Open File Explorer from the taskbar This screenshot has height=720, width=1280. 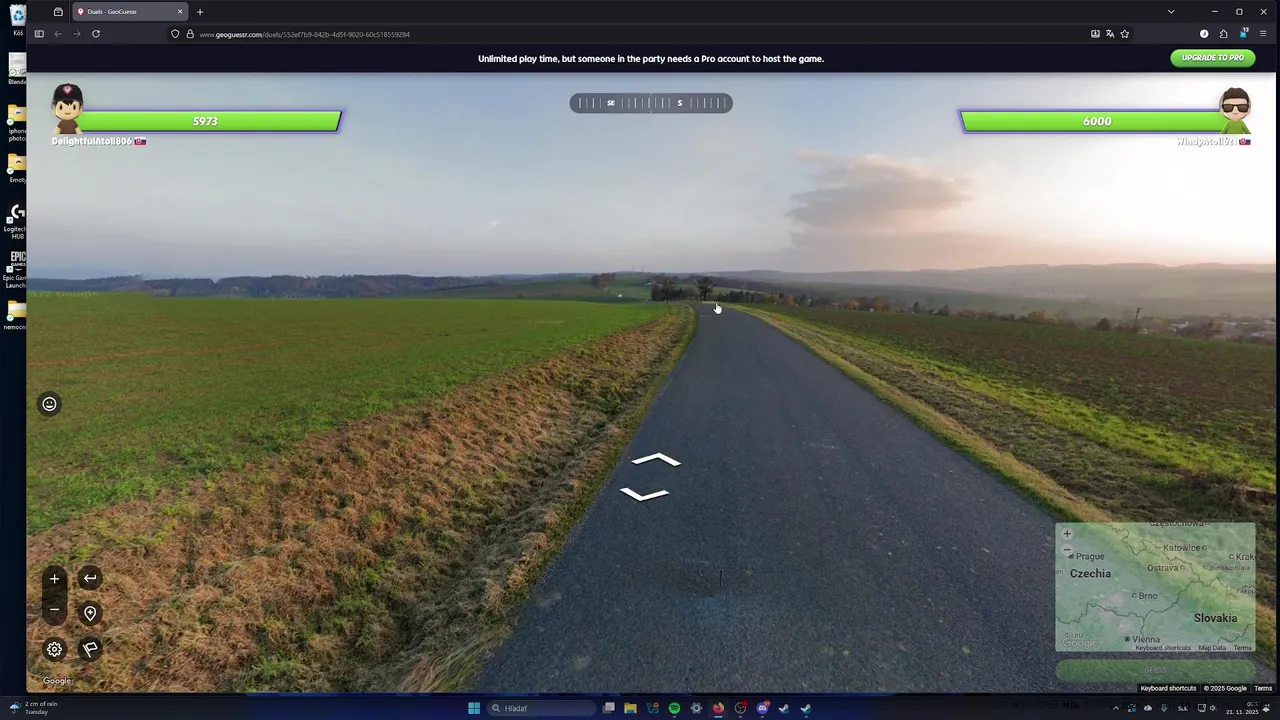click(630, 708)
